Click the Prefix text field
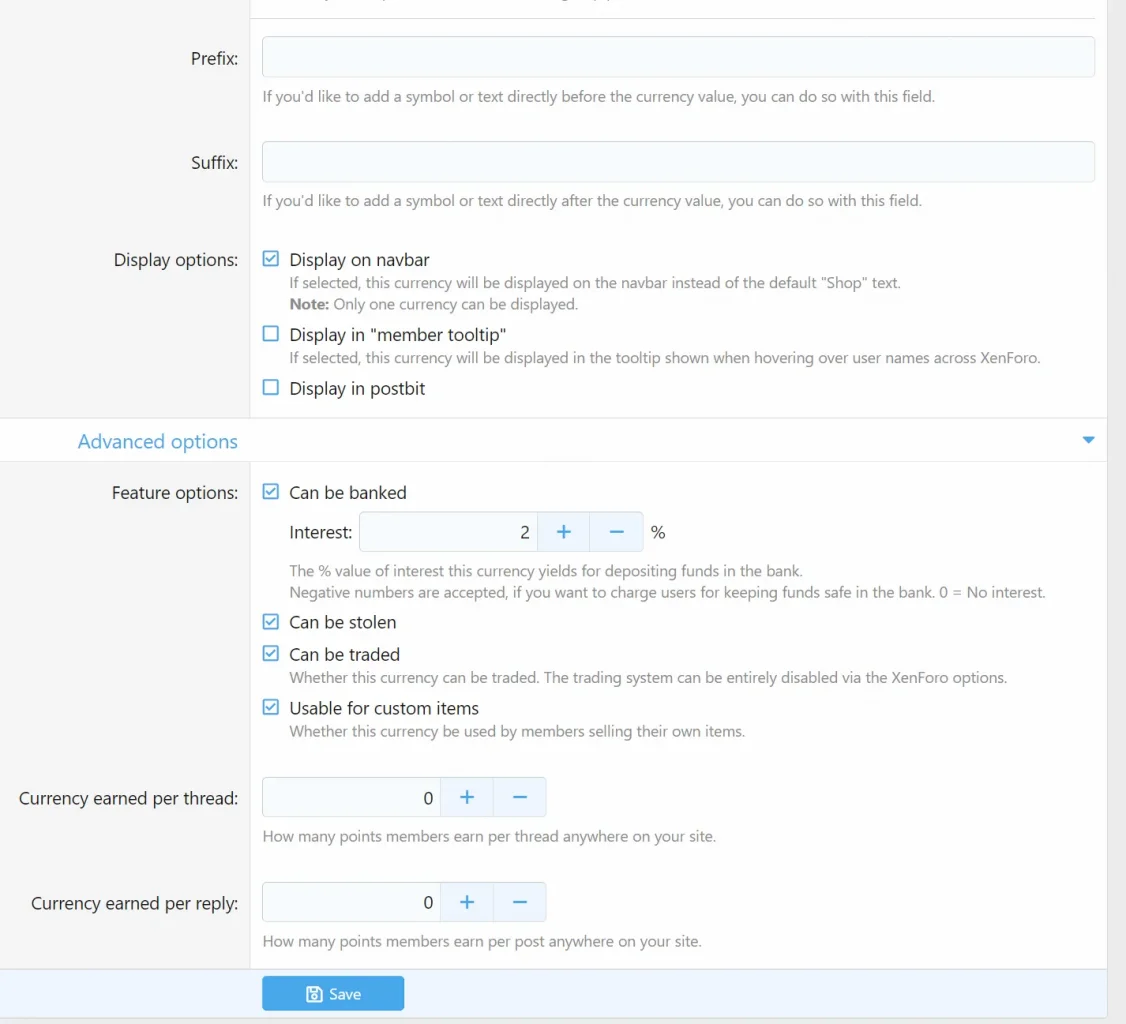The image size is (1126, 1024). 678,57
